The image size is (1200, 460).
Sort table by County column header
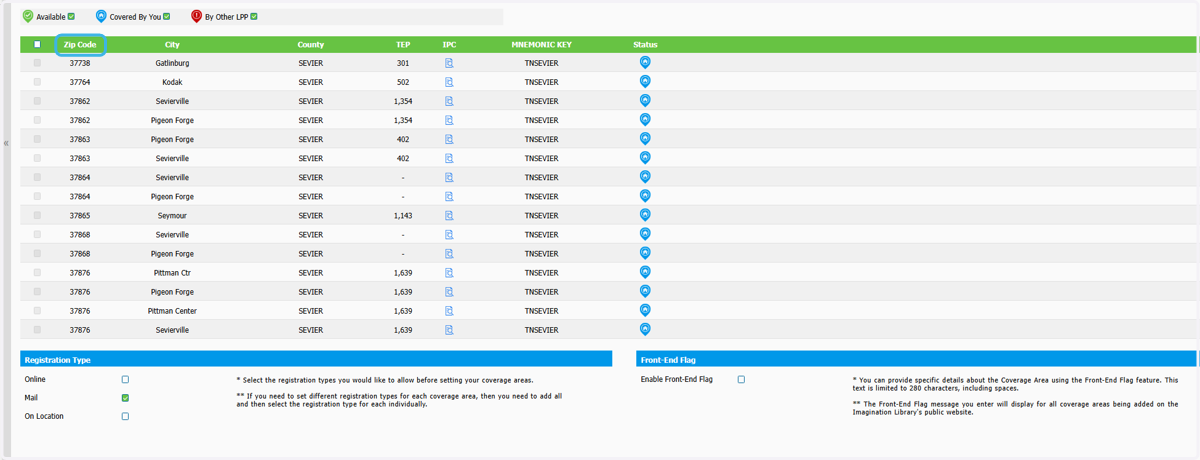click(311, 45)
